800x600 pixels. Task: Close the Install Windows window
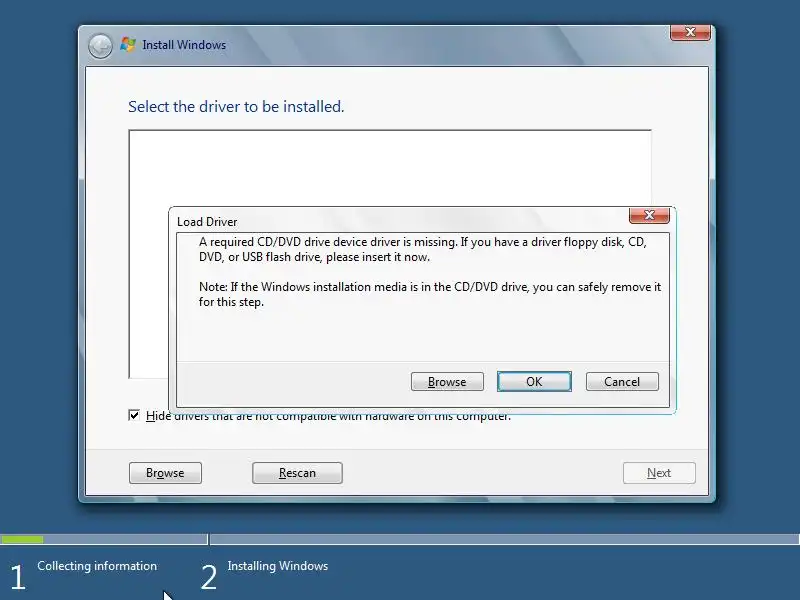click(690, 32)
